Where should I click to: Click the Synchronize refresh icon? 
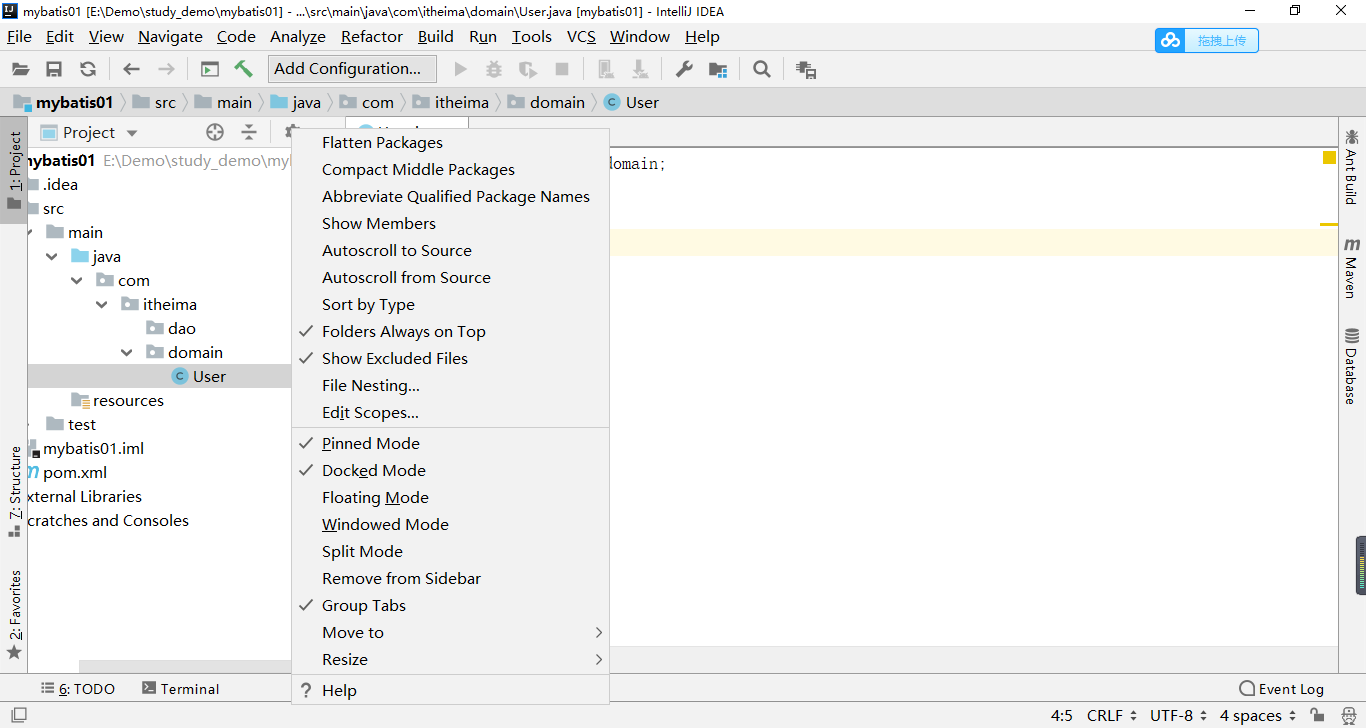point(88,69)
